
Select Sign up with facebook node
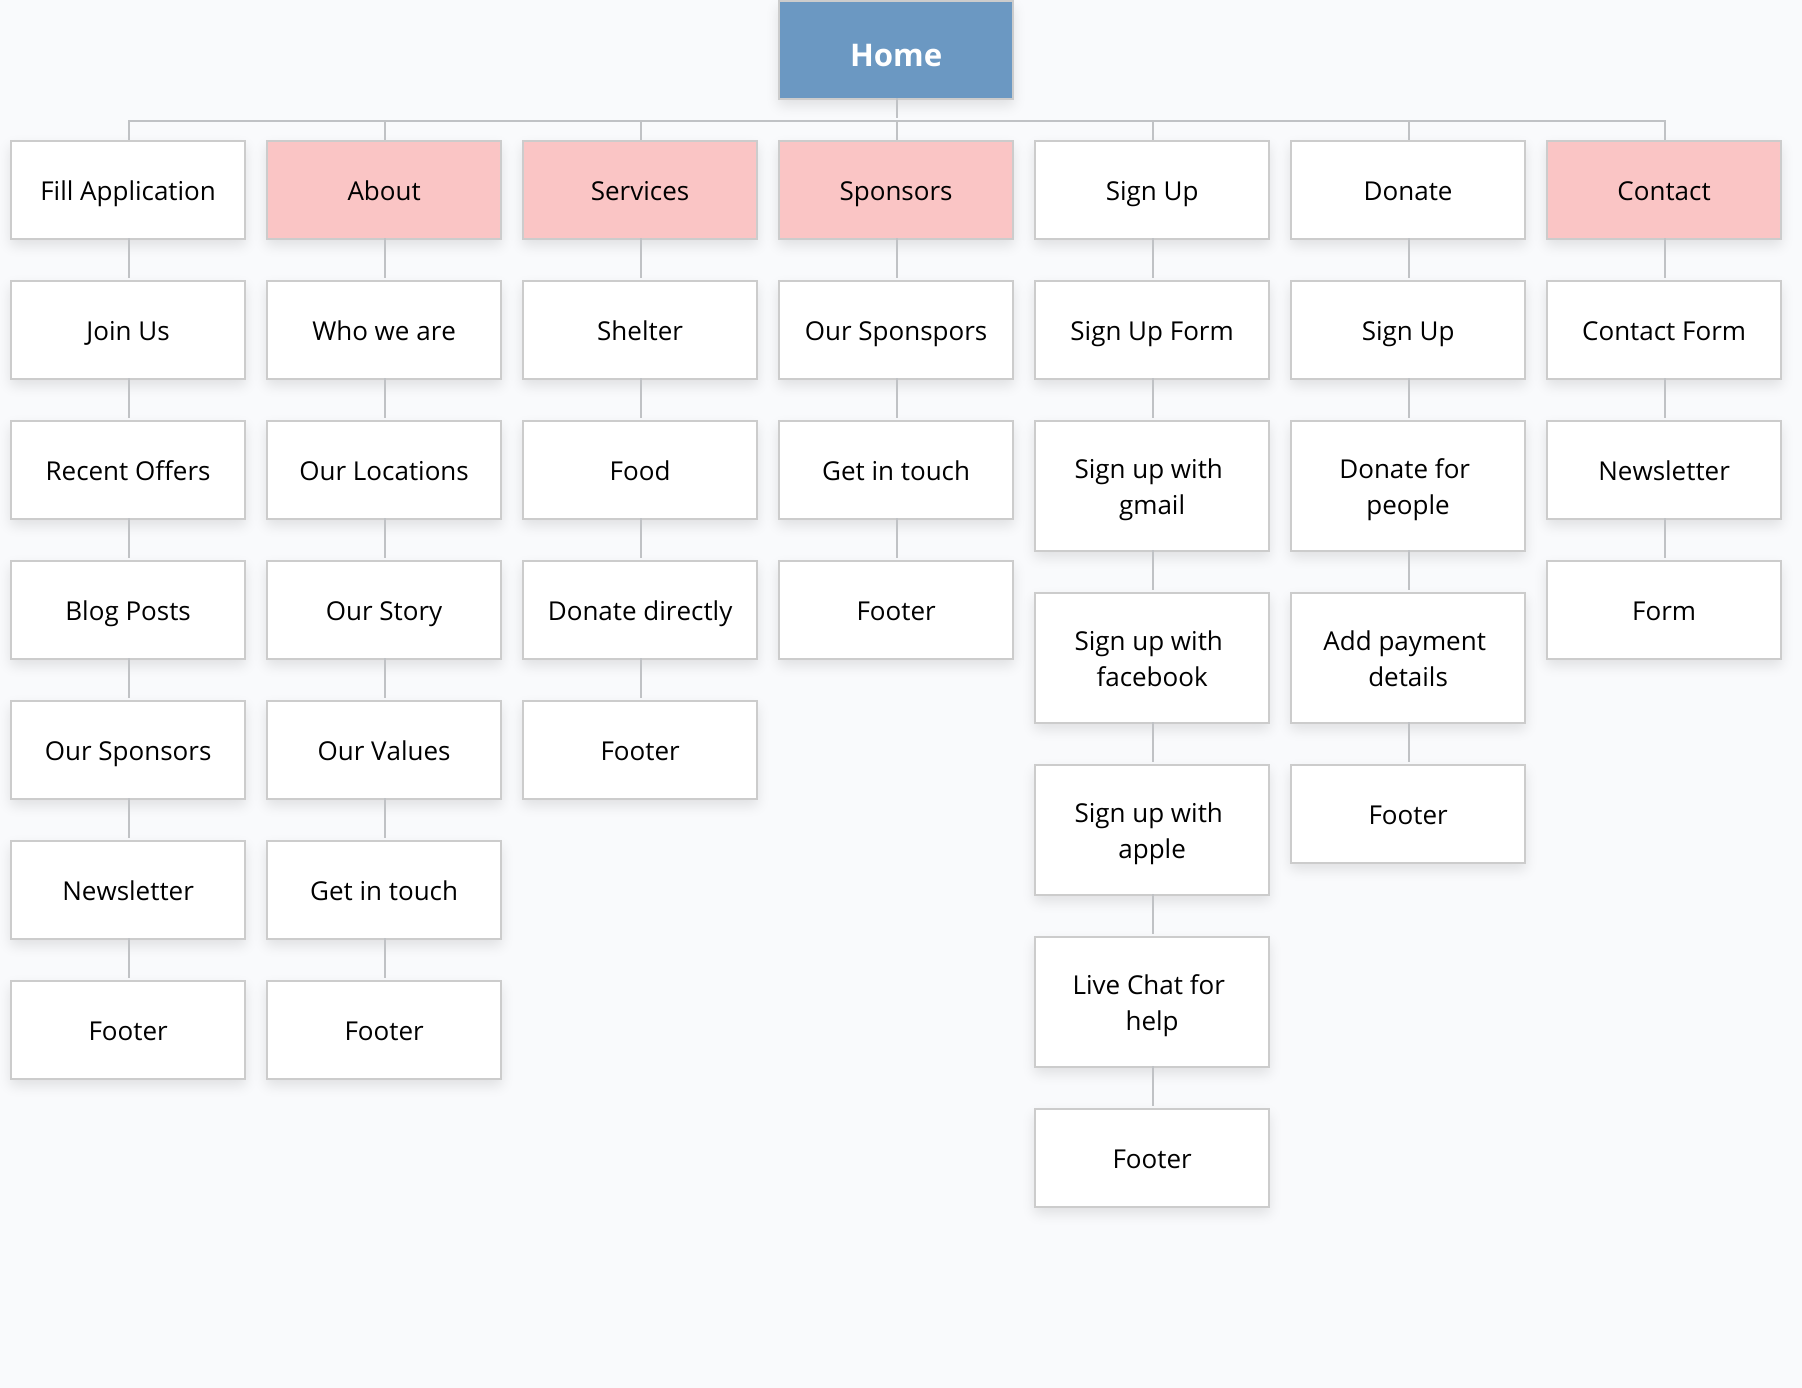[x=1152, y=658]
